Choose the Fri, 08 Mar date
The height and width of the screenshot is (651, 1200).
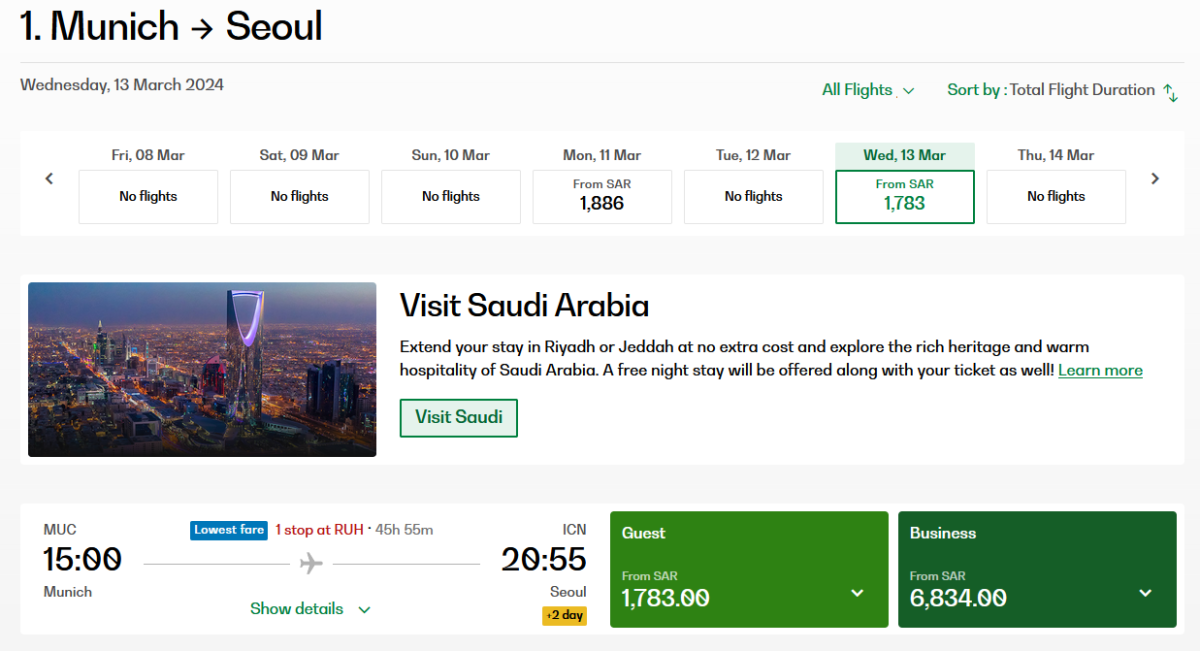coord(148,196)
